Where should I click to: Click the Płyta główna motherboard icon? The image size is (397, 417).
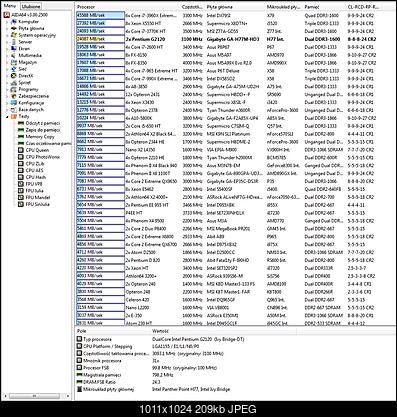pos(14,28)
